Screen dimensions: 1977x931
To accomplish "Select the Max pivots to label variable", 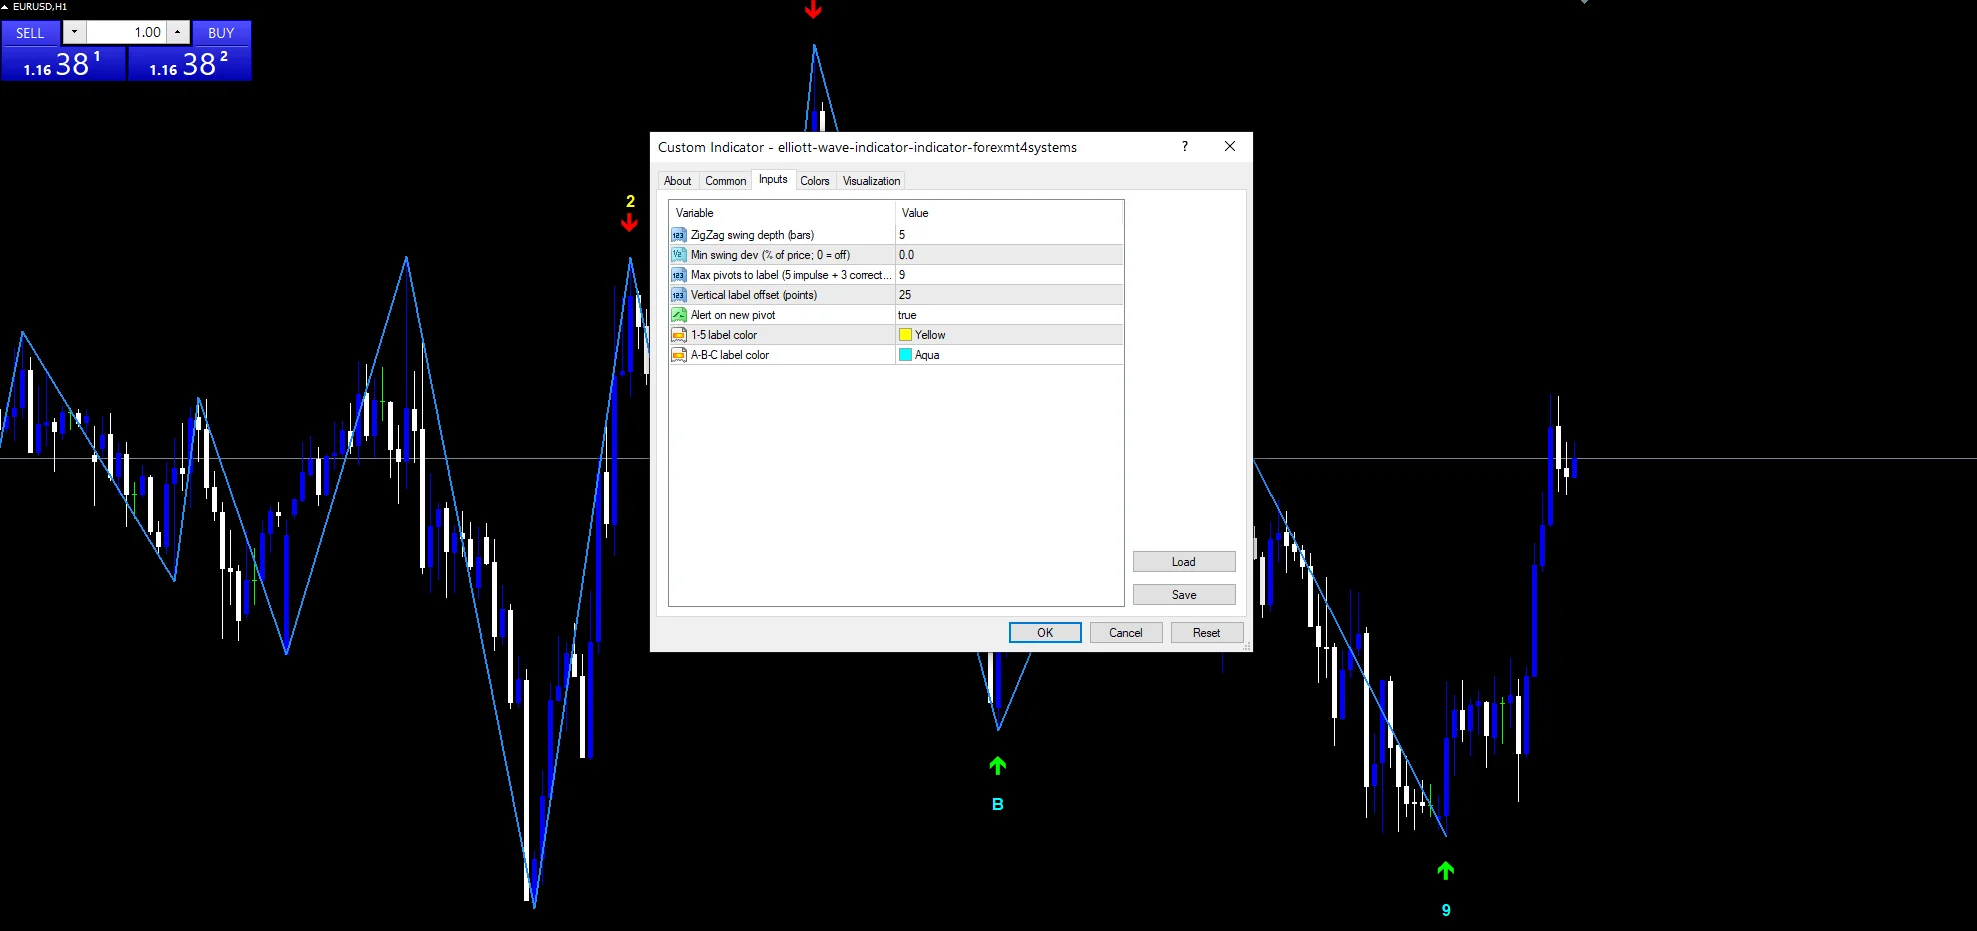I will [x=790, y=275].
